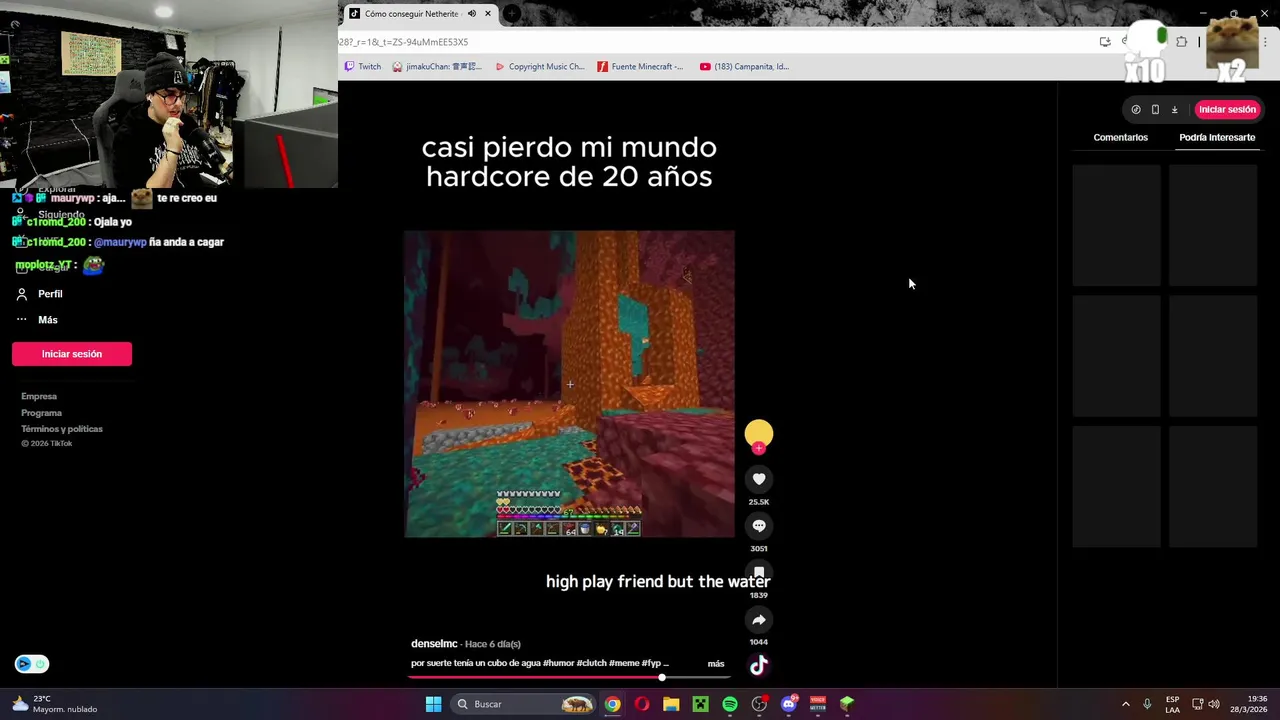Image resolution: width=1280 pixels, height=720 pixels.
Task: Click the Minecraft video to pause playback
Action: point(569,384)
